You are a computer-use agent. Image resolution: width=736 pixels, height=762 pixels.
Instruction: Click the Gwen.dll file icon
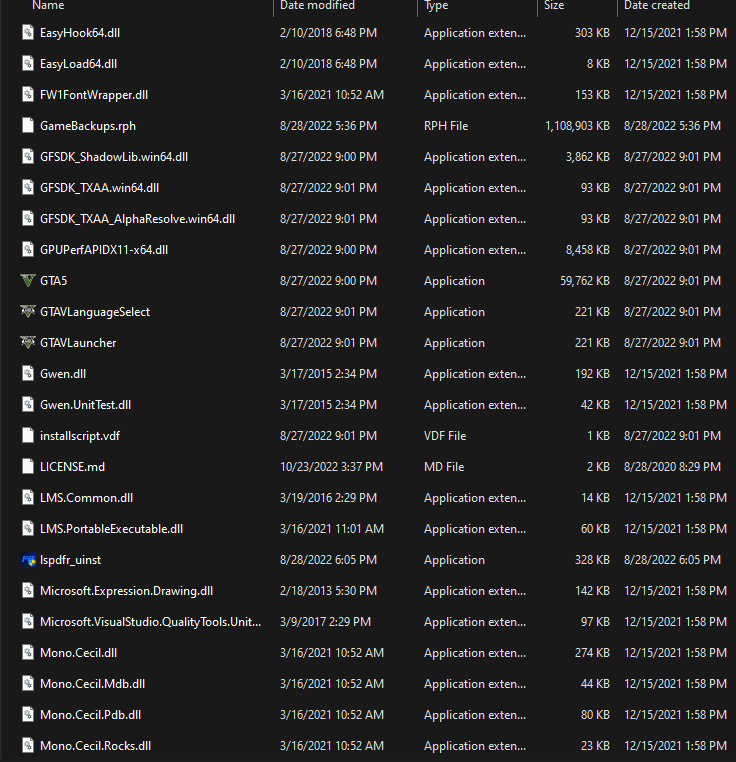pyautogui.click(x=28, y=374)
